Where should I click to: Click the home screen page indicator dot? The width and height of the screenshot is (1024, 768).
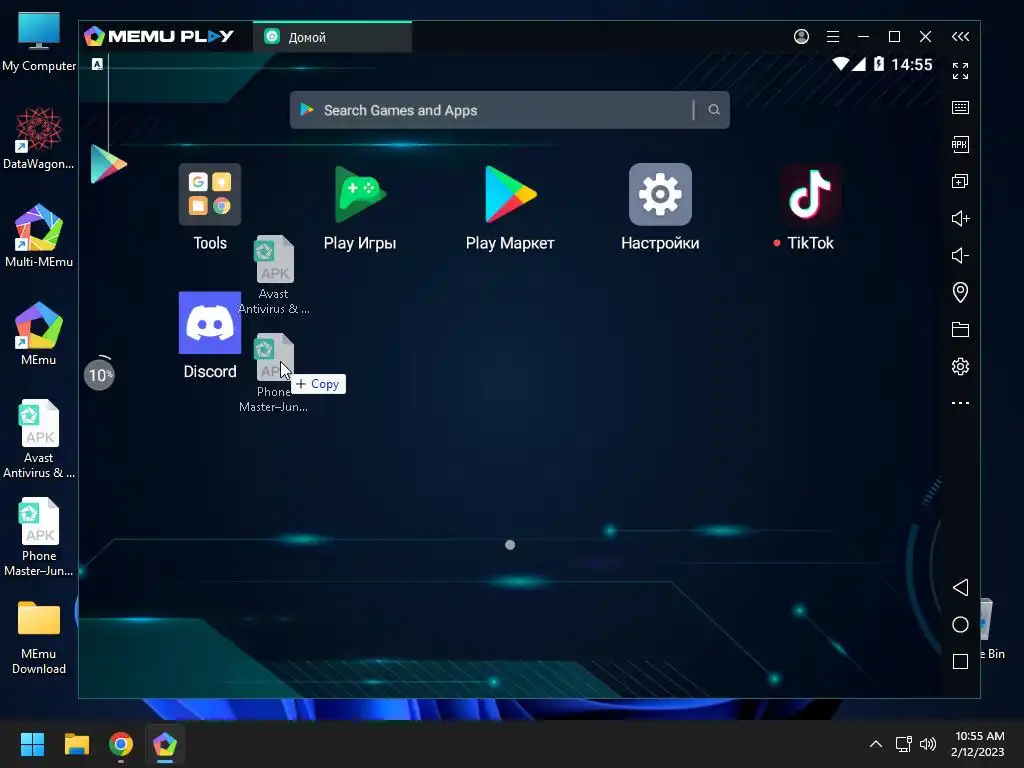(510, 545)
